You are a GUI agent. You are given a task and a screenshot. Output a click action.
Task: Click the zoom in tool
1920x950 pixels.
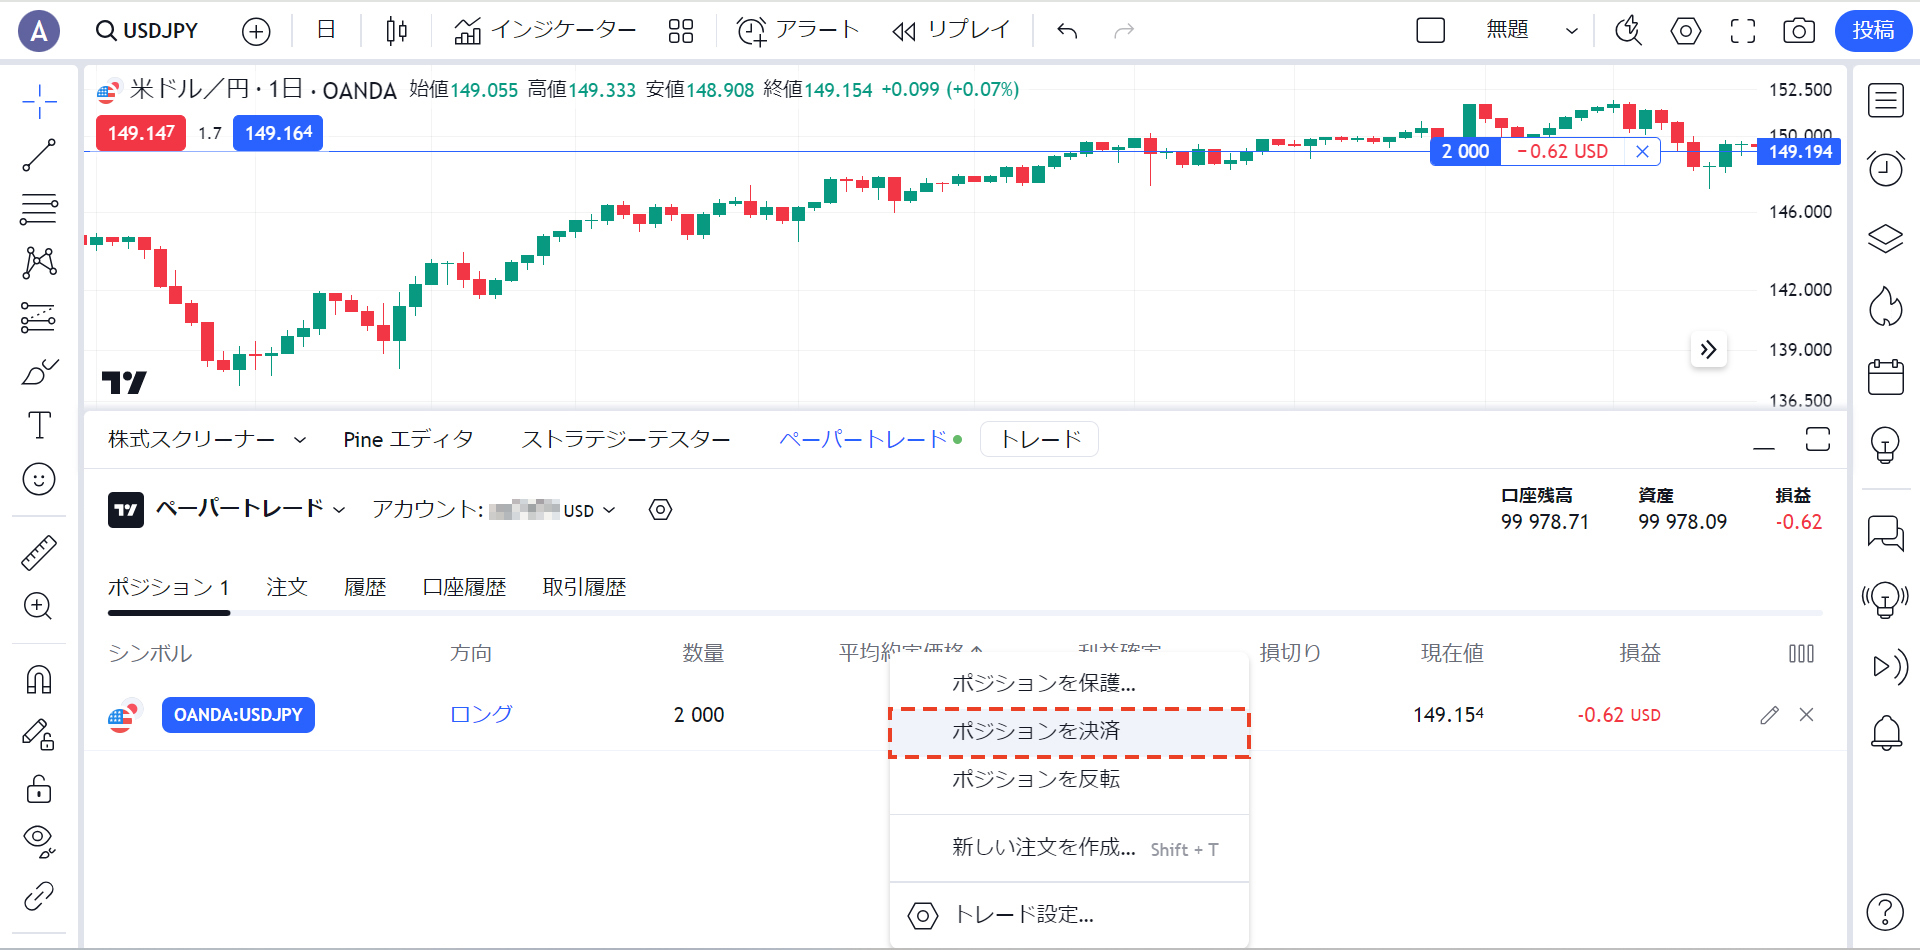(x=39, y=606)
